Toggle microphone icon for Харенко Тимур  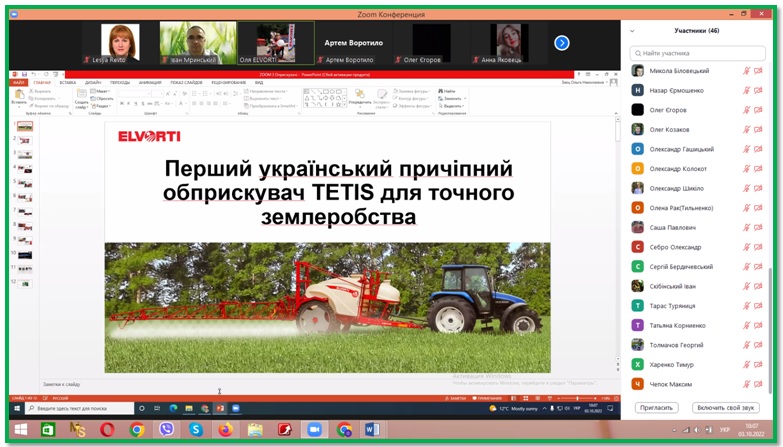tap(746, 365)
